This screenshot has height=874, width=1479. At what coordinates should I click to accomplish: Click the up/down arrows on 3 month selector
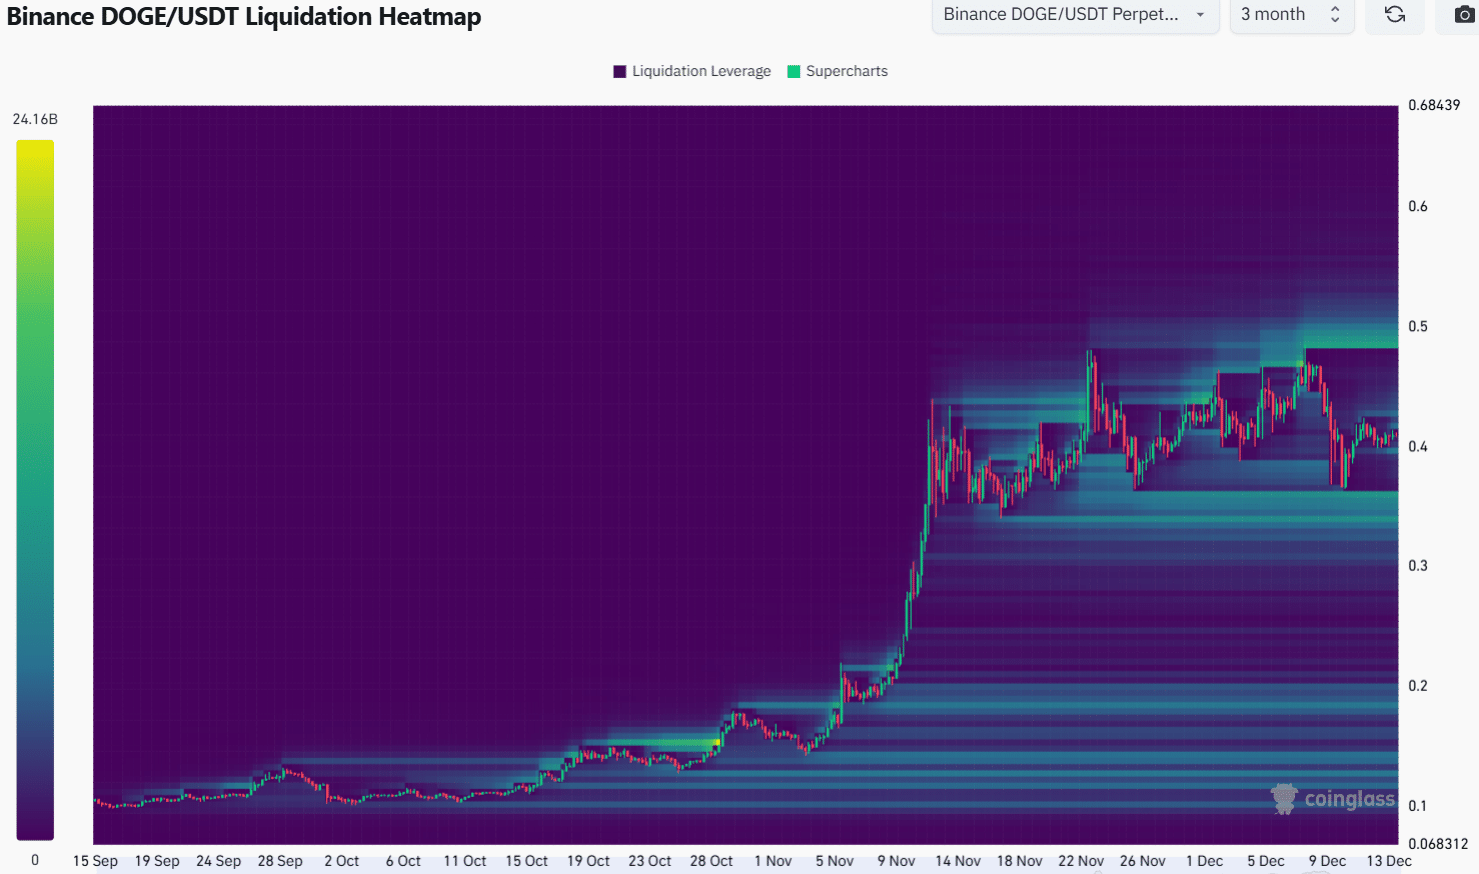click(1334, 14)
